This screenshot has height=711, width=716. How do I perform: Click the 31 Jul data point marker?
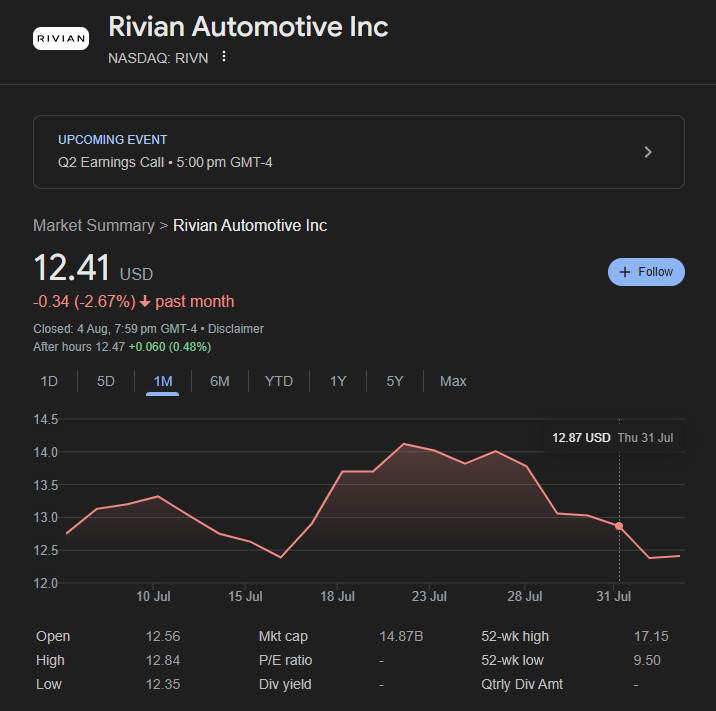click(619, 526)
